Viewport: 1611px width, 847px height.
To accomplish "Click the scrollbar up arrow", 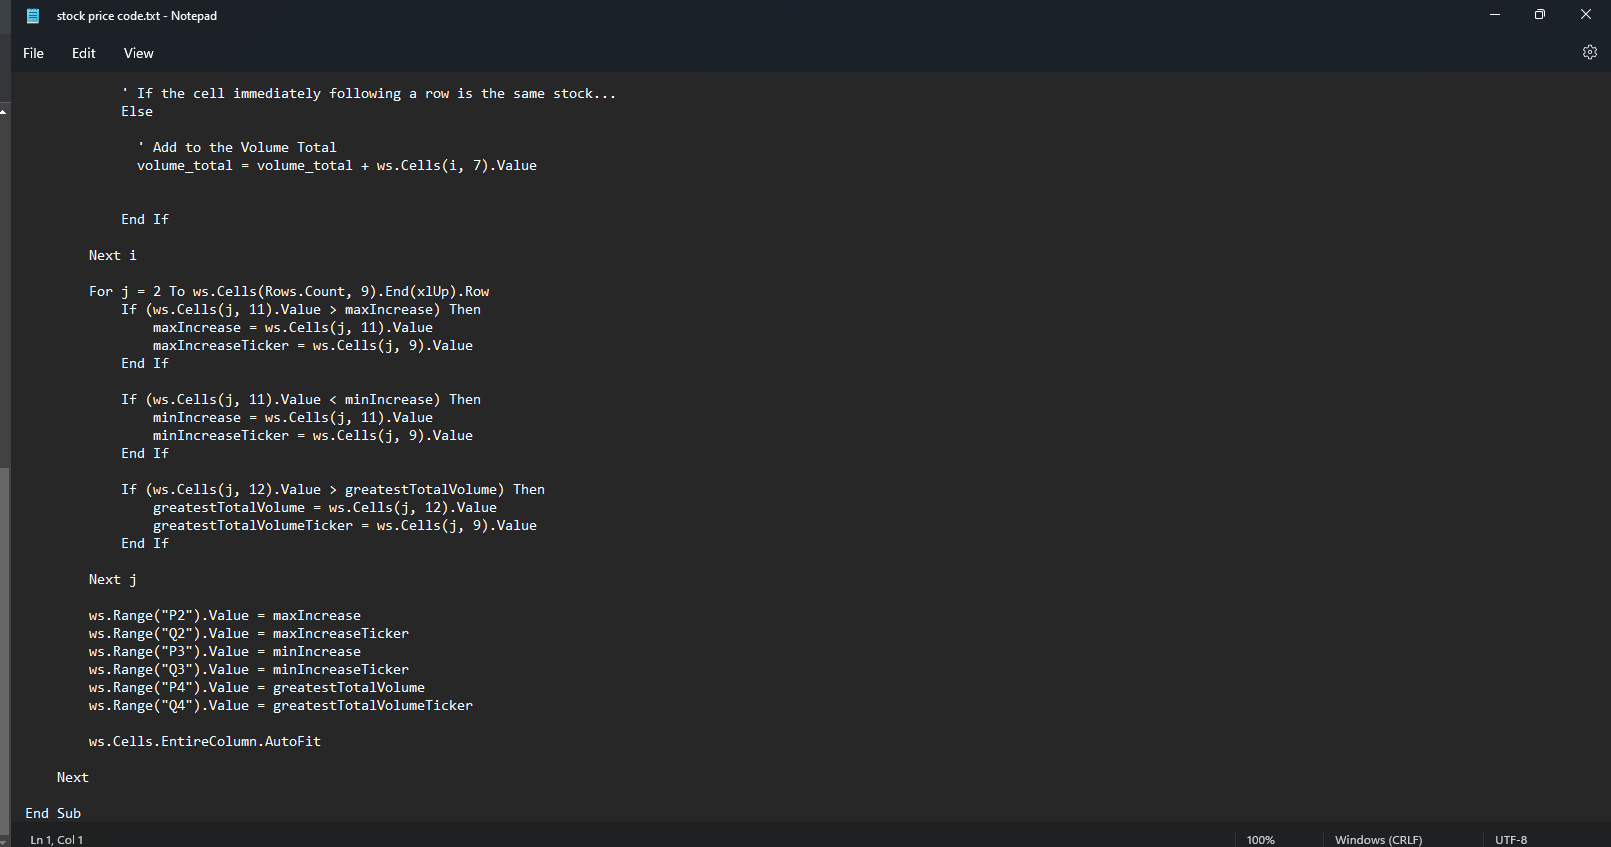I will tap(4, 111).
